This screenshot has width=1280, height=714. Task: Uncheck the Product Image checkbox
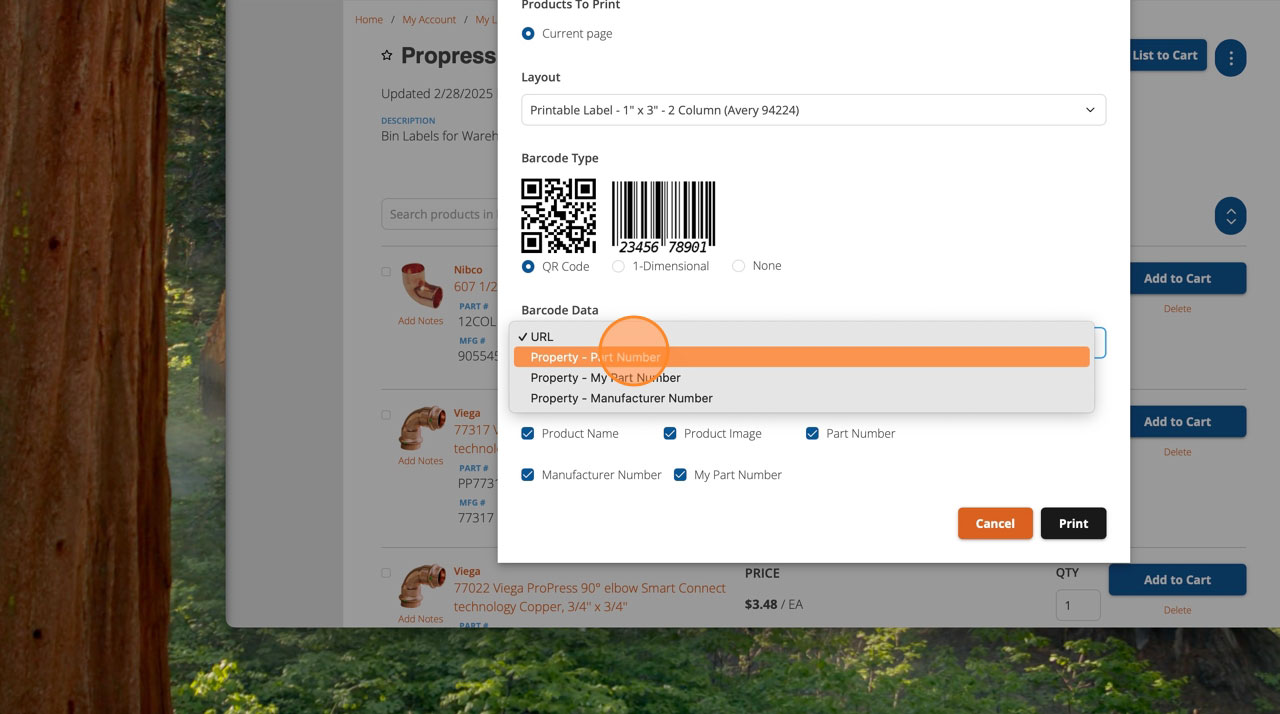[670, 434]
